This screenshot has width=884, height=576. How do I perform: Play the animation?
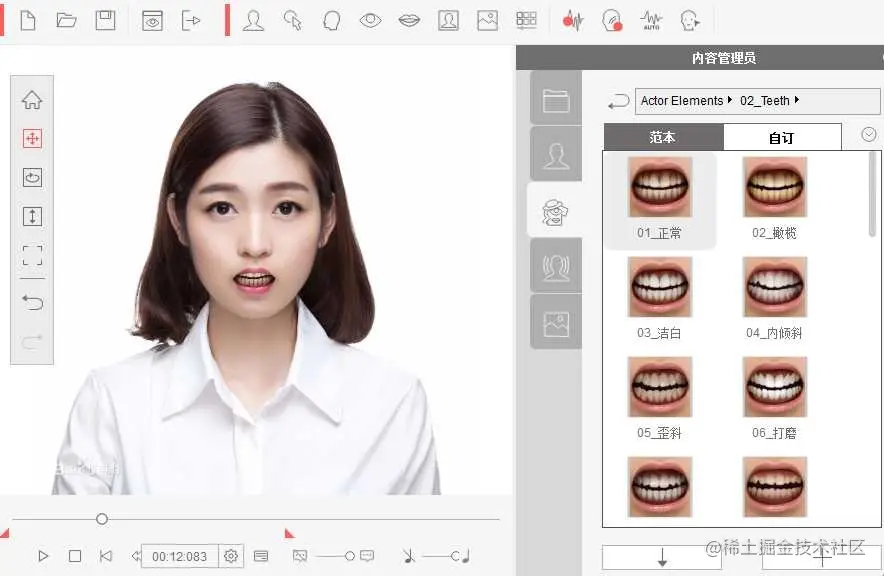click(43, 556)
